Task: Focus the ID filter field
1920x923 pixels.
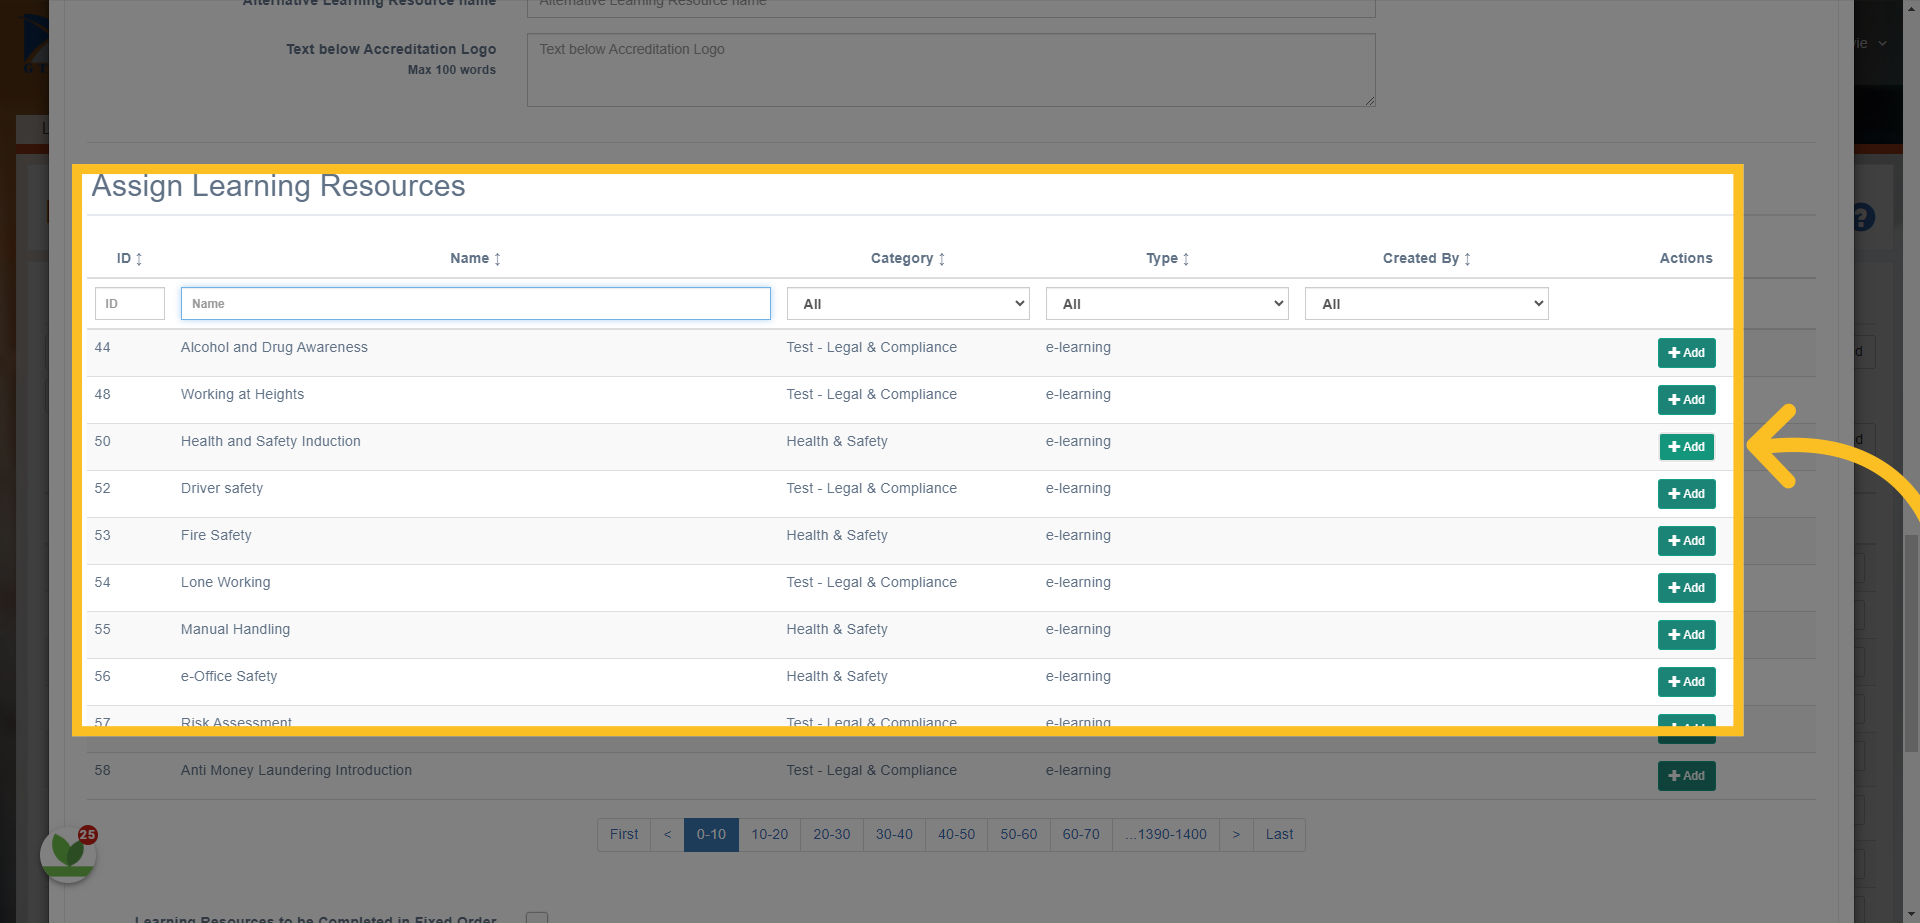Action: [130, 304]
